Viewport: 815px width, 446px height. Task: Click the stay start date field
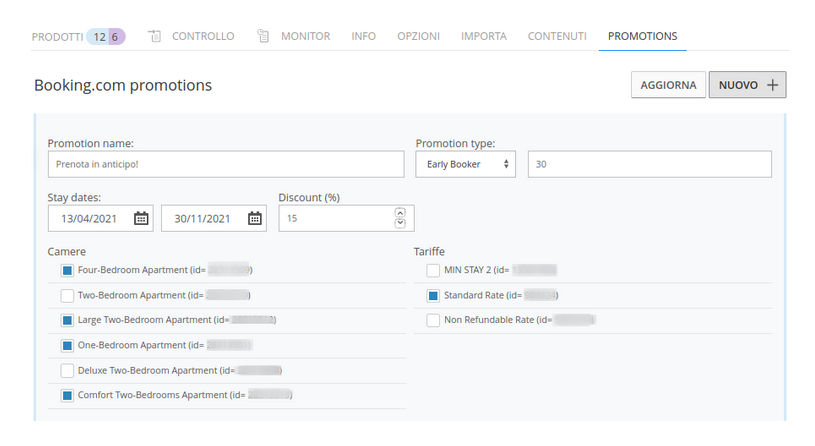pyautogui.click(x=100, y=218)
